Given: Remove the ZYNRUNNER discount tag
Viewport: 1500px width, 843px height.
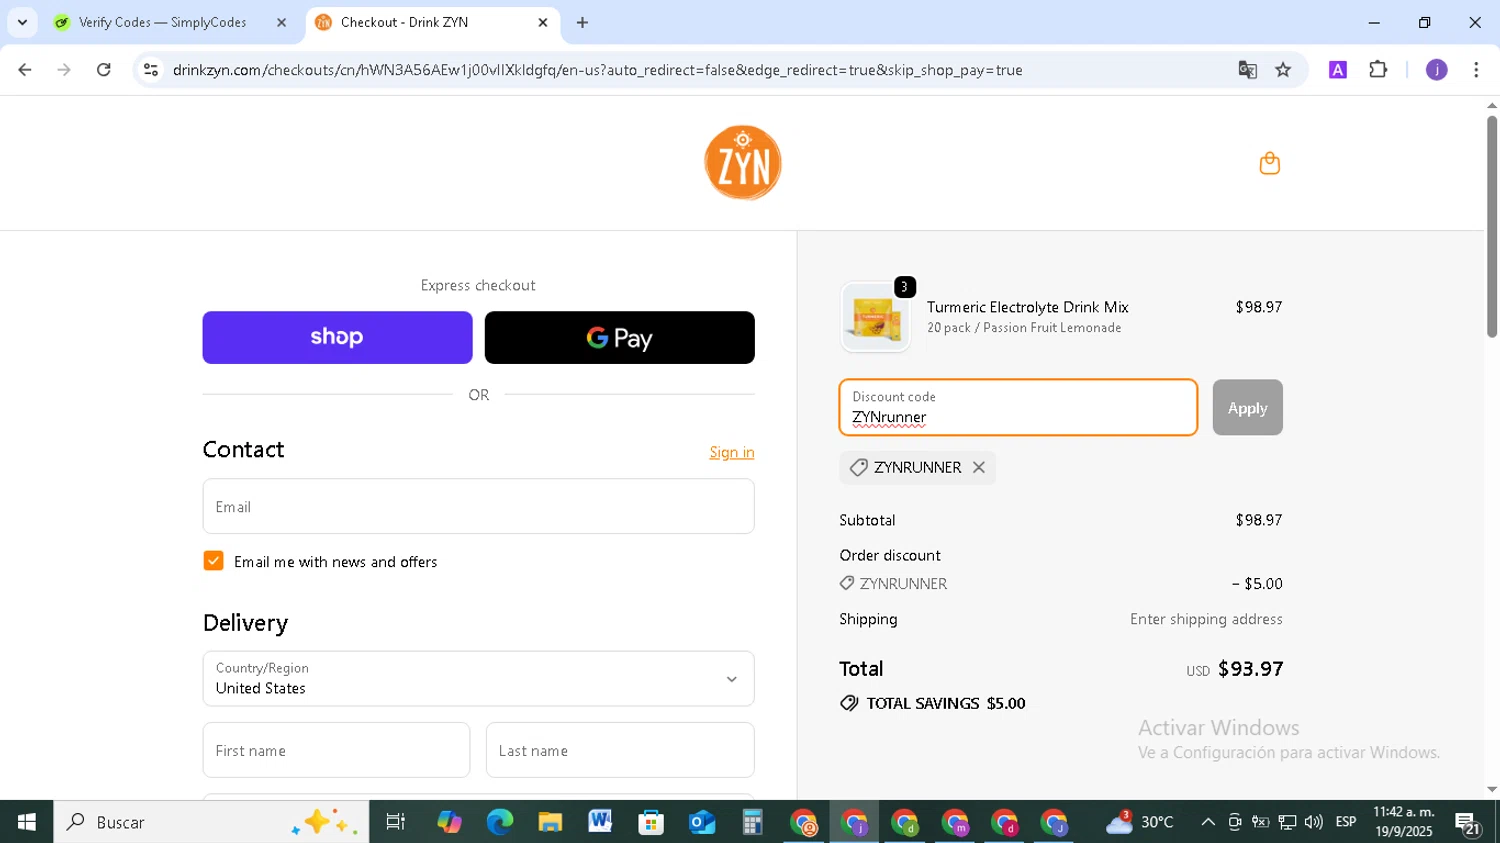Looking at the screenshot, I should 979,467.
